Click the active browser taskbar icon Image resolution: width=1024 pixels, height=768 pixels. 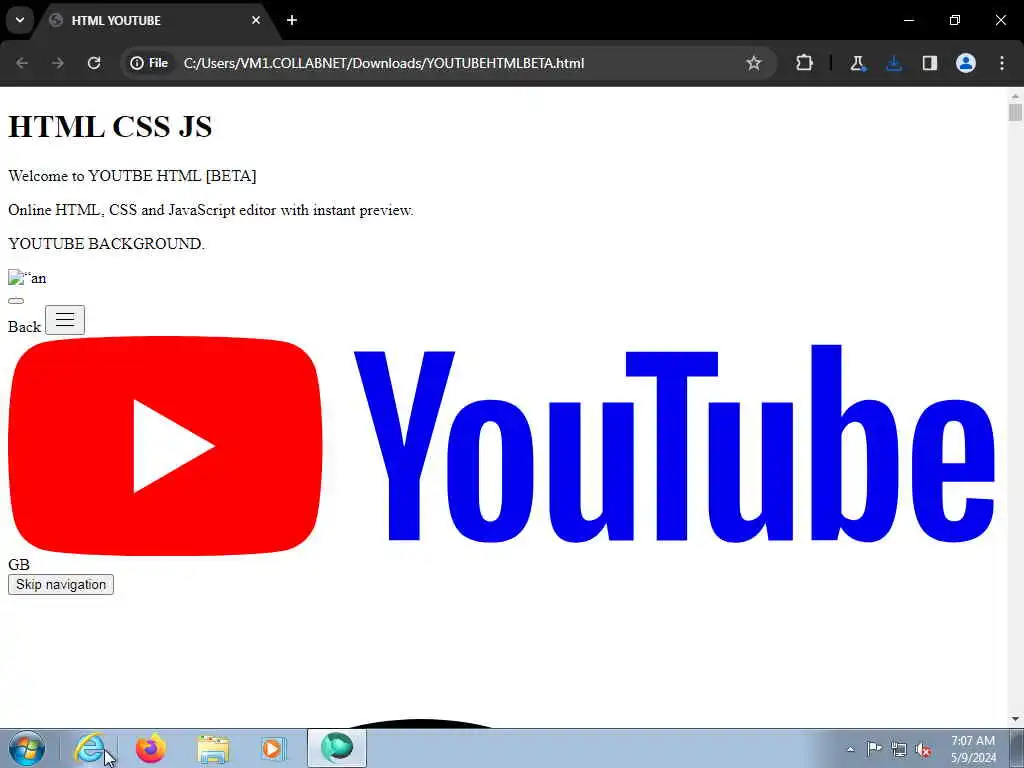point(337,748)
